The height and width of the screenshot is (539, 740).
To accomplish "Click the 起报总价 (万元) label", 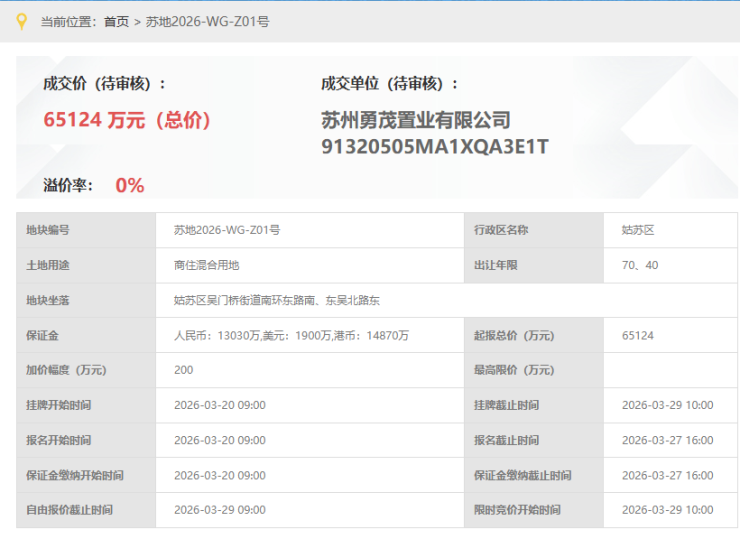I will pos(514,336).
